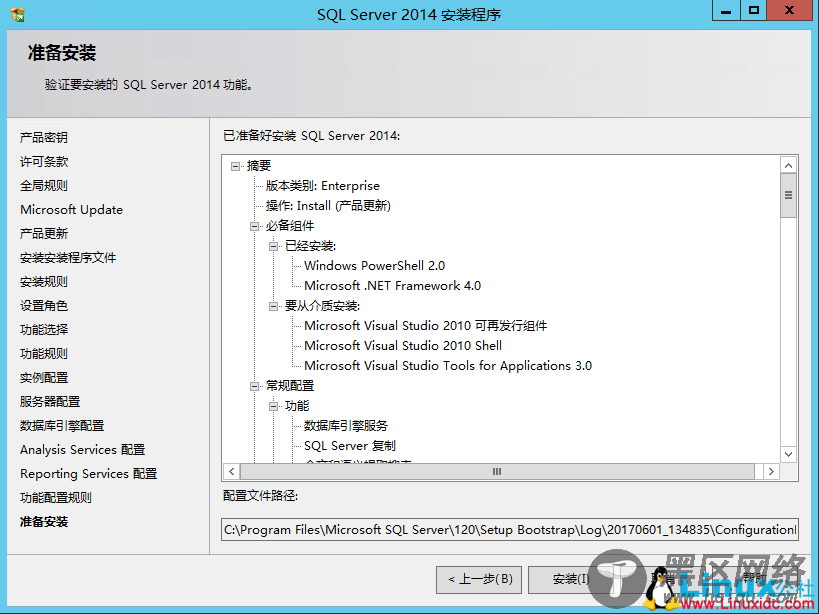The width and height of the screenshot is (819, 614).
Task: Click the scroll up arrow of summary tree
Action: [x=789, y=166]
